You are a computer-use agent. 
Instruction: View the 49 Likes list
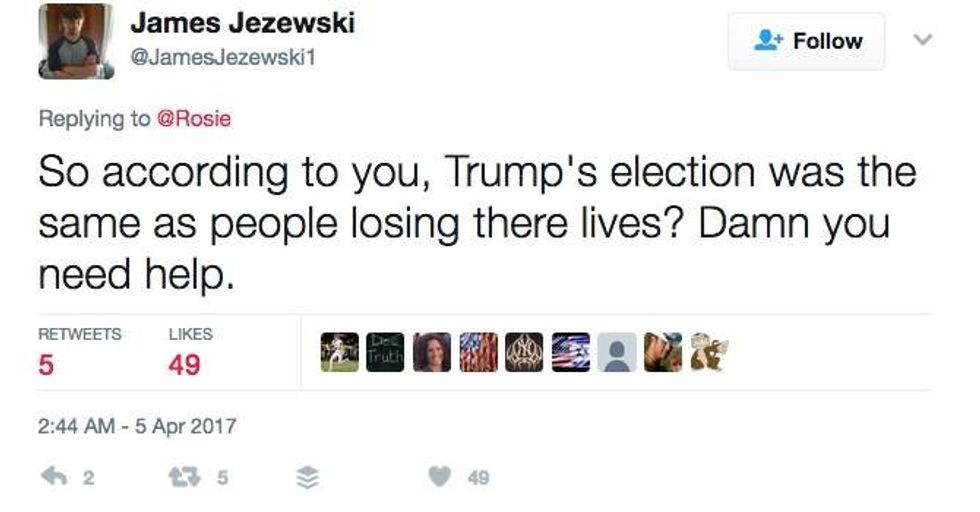pos(189,352)
